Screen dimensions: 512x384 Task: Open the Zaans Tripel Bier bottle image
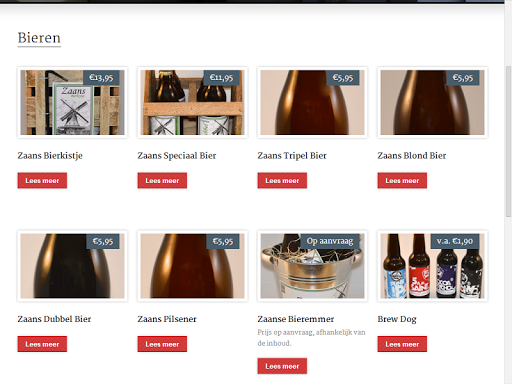(312, 102)
